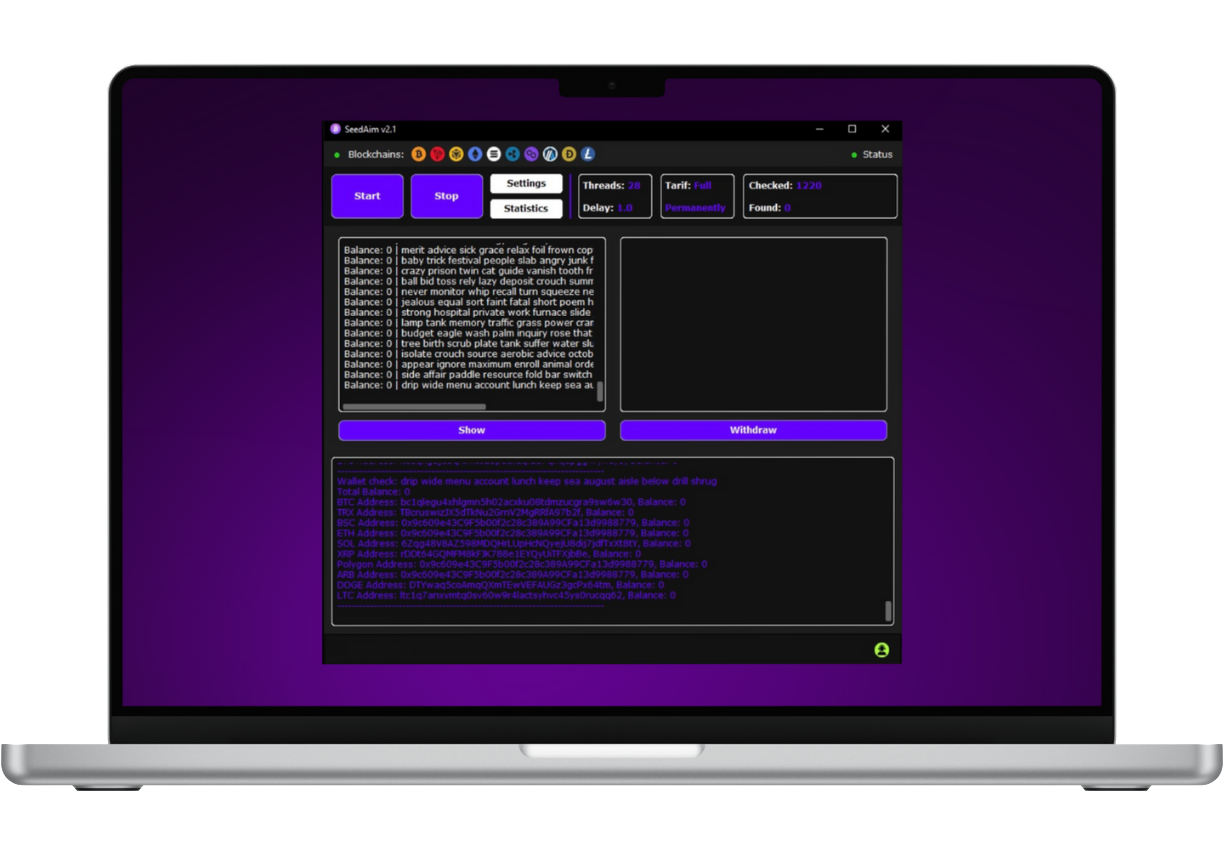
Task: Select the blue Ethereum blockchain icon
Action: pos(475,154)
